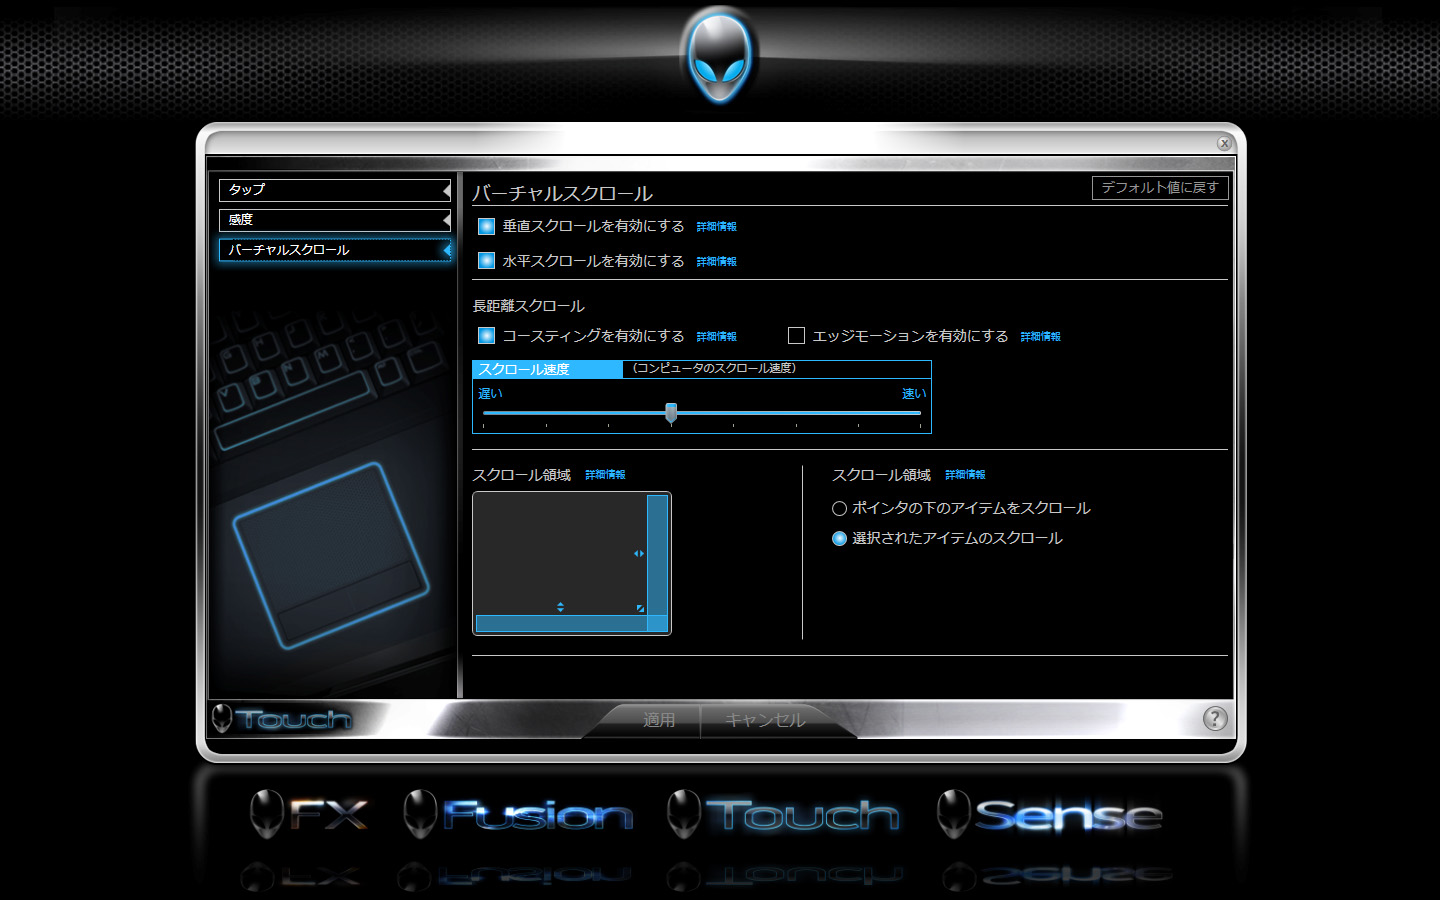Open 詳細情報 link for edge motion
The height and width of the screenshot is (900, 1440).
coord(1040,337)
